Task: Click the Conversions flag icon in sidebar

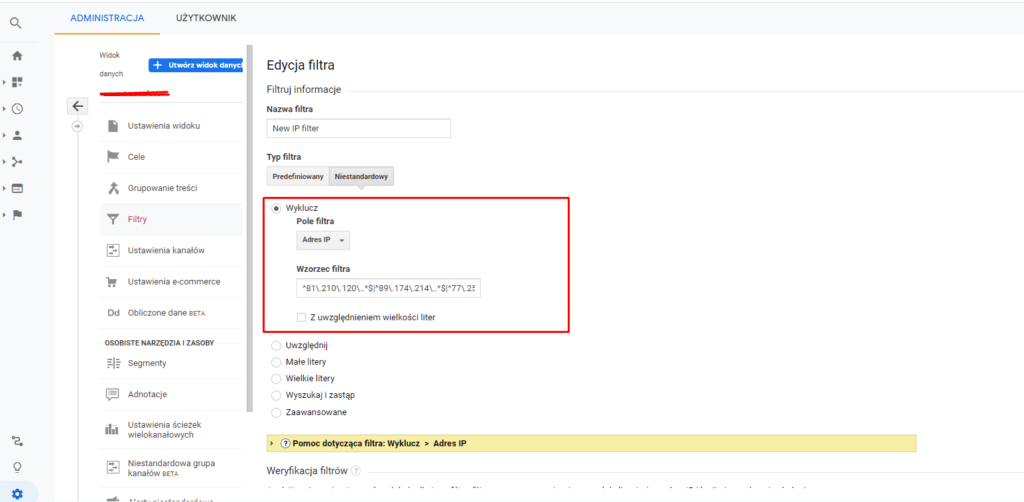Action: [17, 214]
